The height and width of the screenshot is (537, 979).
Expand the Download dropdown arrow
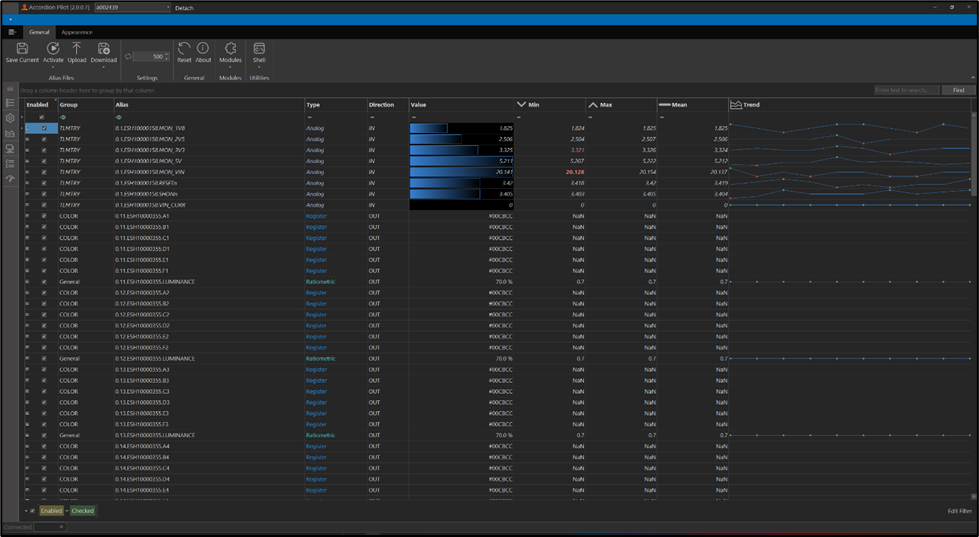[x=103, y=68]
